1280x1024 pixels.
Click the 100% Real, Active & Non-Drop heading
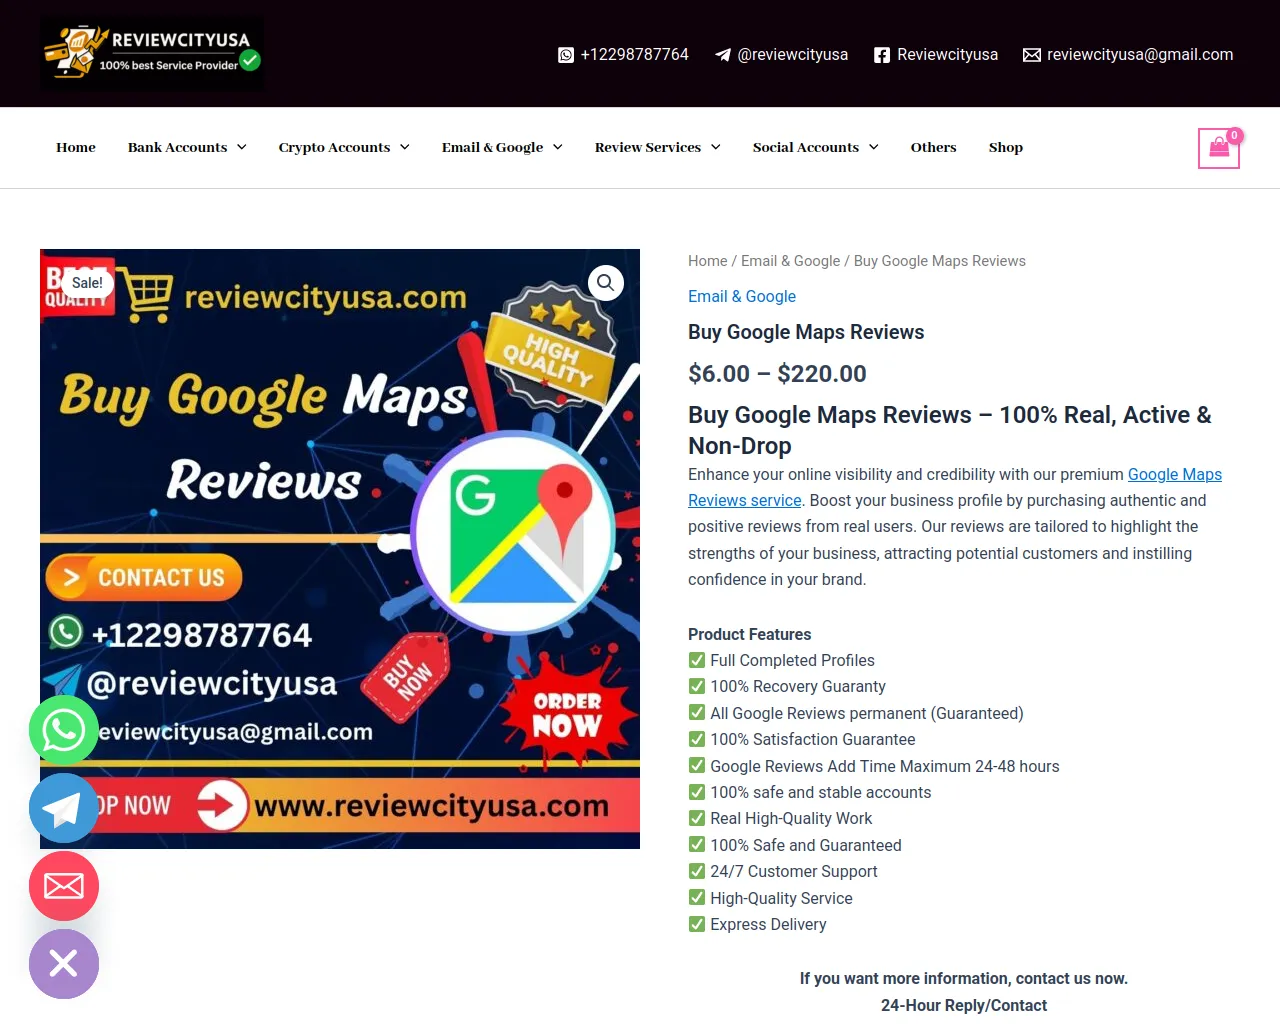click(950, 430)
